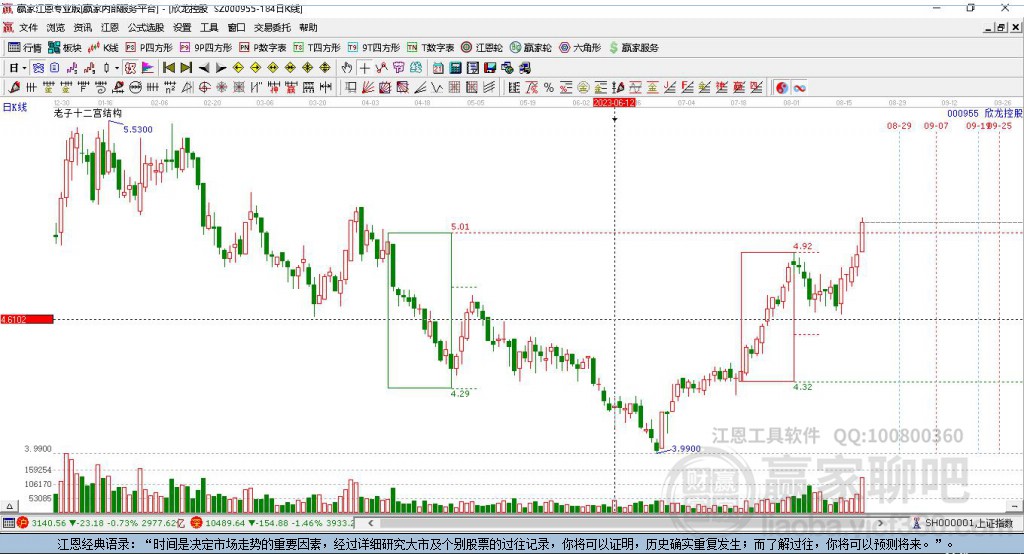Click the red floppy save icon

[490, 67]
